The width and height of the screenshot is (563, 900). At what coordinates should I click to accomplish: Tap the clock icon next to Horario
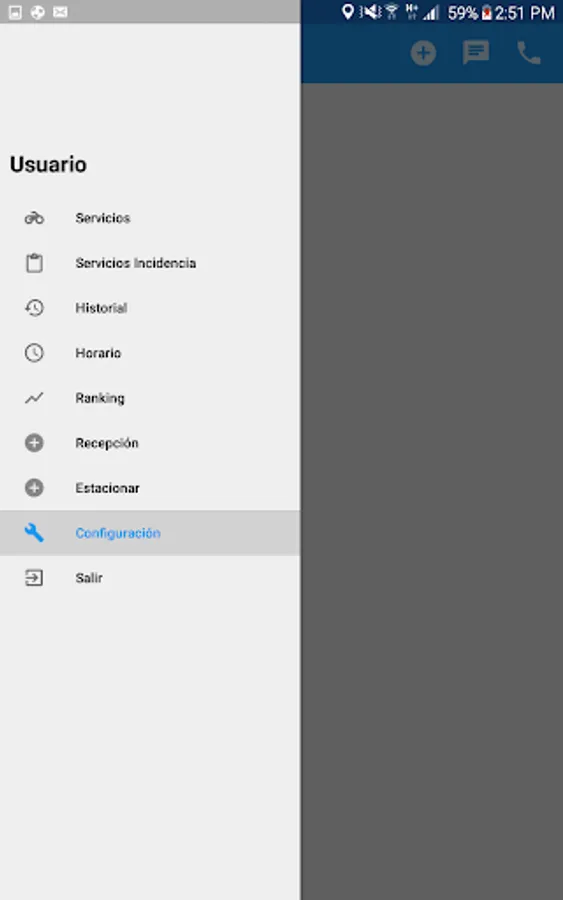[34, 352]
